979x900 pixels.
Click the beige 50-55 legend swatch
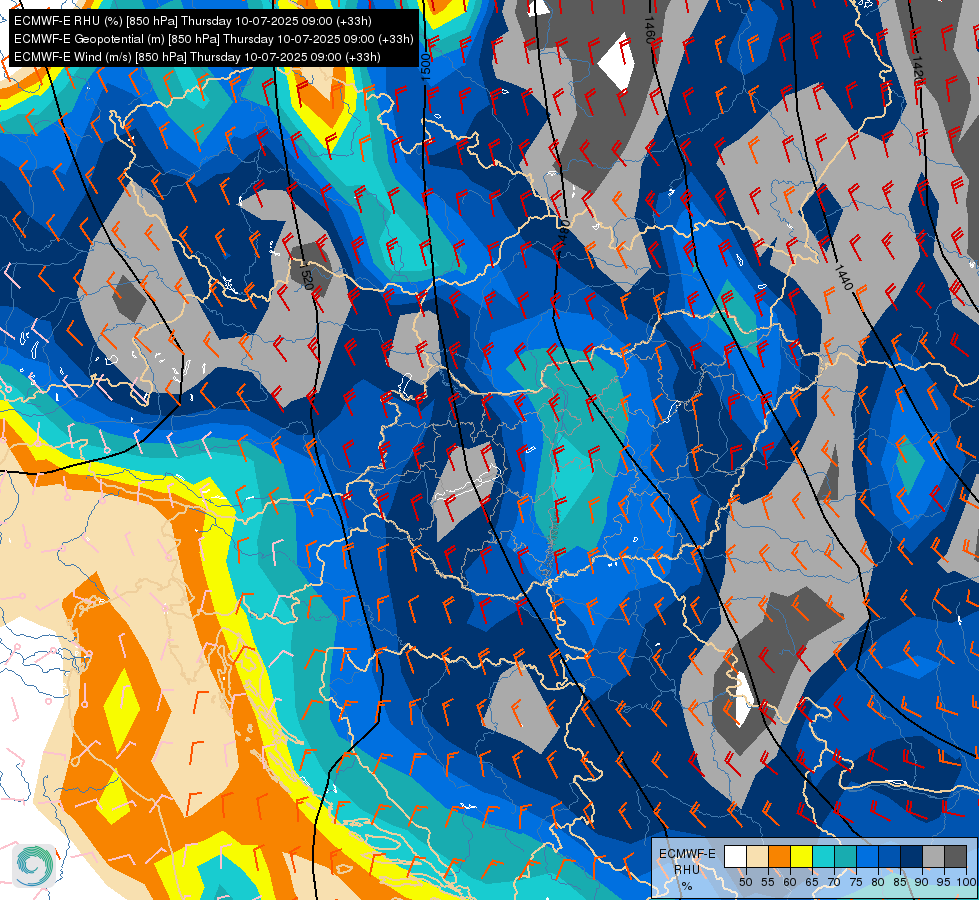tap(757, 856)
